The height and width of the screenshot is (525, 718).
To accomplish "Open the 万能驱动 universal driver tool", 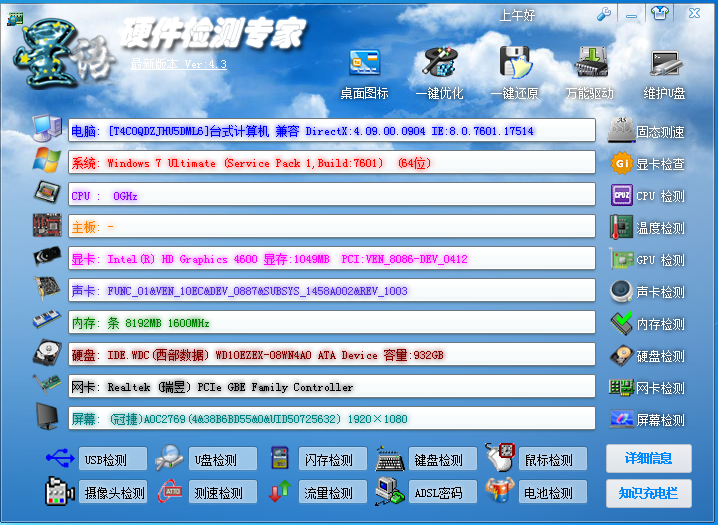I will tap(590, 74).
